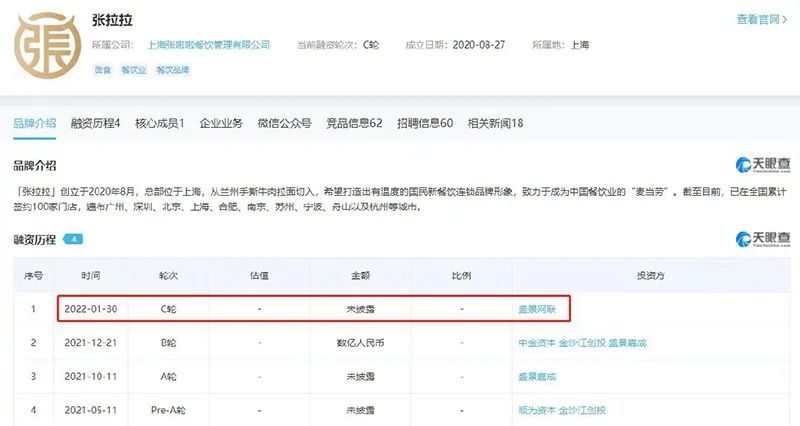Click the 融资历程 count badge 4
Image resolution: width=800 pixels, height=426 pixels.
pyautogui.click(x=73, y=239)
